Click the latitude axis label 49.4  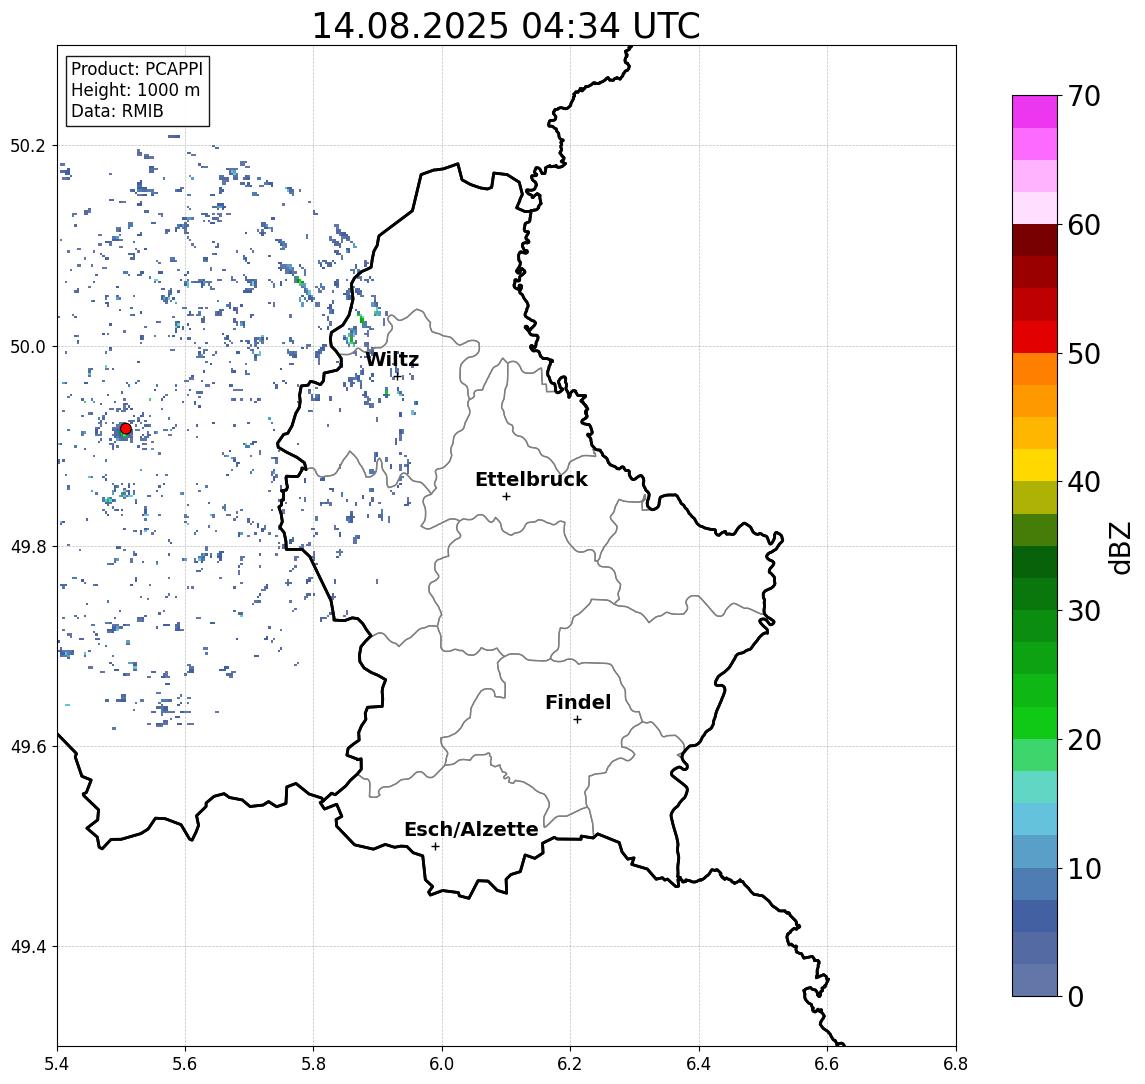(x=28, y=947)
